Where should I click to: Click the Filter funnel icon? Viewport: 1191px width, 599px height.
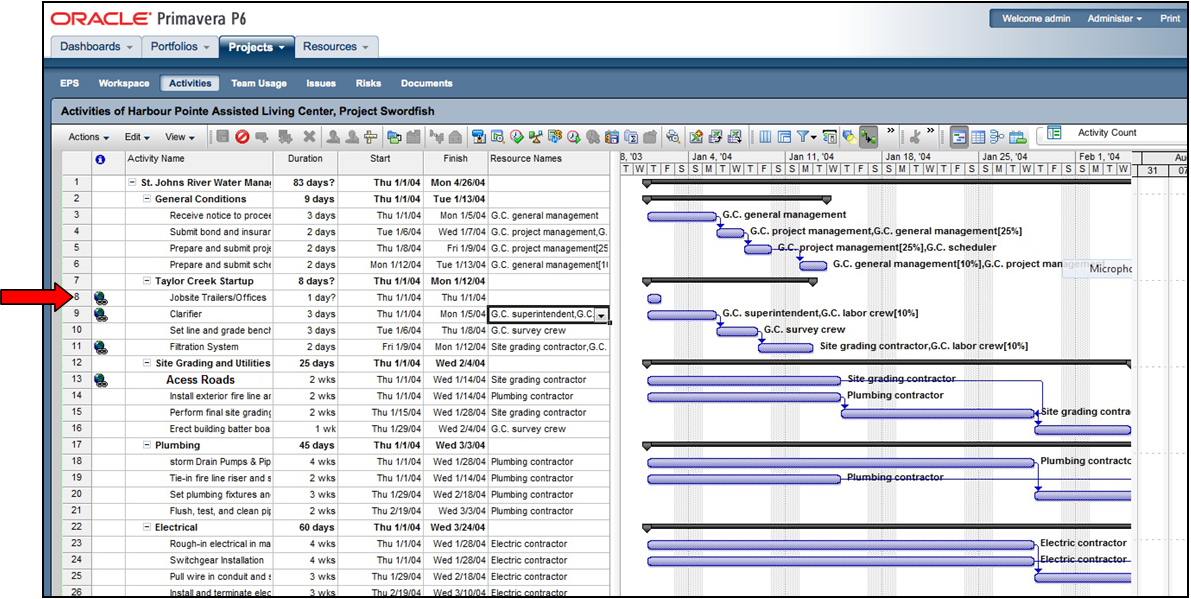click(805, 137)
